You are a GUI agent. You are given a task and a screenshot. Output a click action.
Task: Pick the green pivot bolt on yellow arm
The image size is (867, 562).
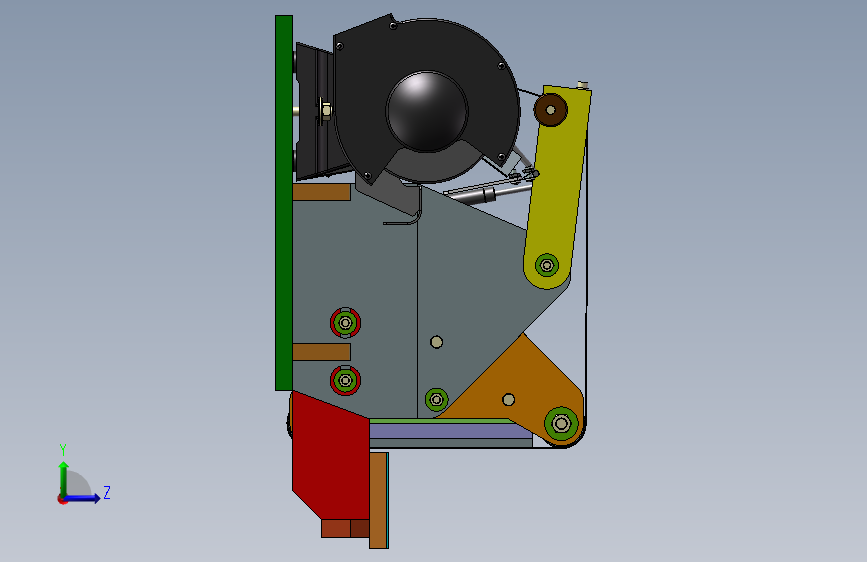[x=547, y=266]
